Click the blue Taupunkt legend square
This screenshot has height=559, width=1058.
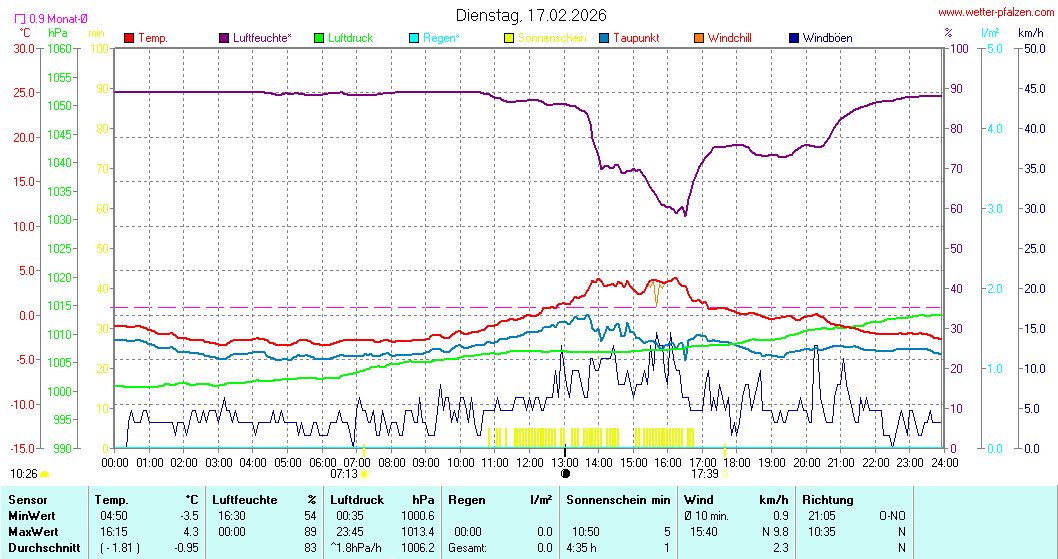pos(604,38)
